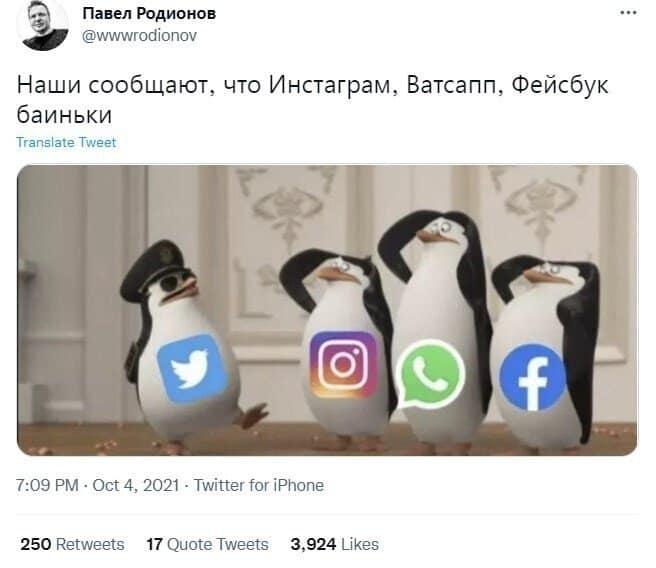View the 250 Retweets list
Image resolution: width=656 pixels, height=568 pixels.
[72, 544]
